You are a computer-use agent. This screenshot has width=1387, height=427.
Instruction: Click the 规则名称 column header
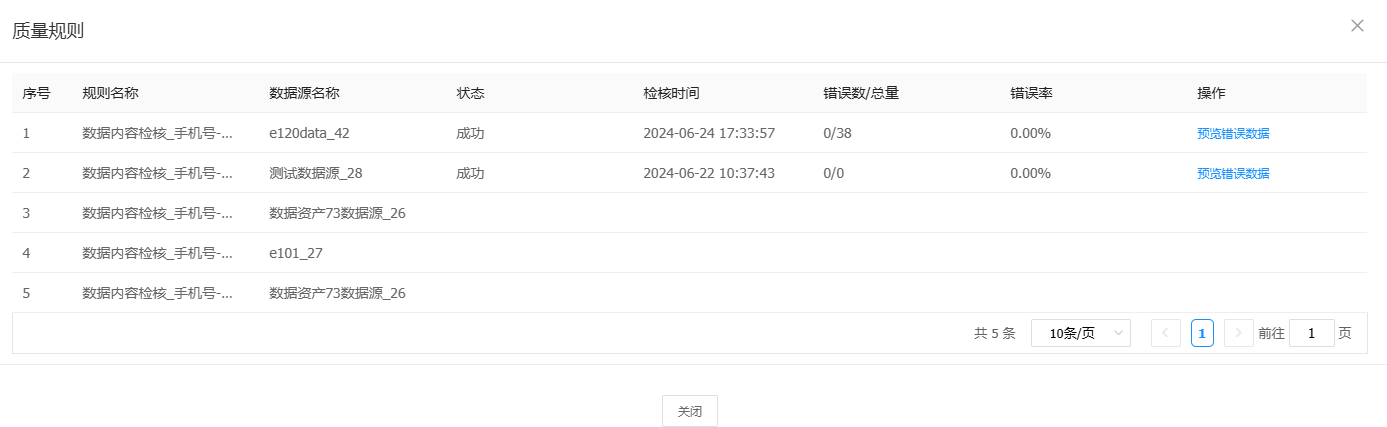pyautogui.click(x=110, y=93)
